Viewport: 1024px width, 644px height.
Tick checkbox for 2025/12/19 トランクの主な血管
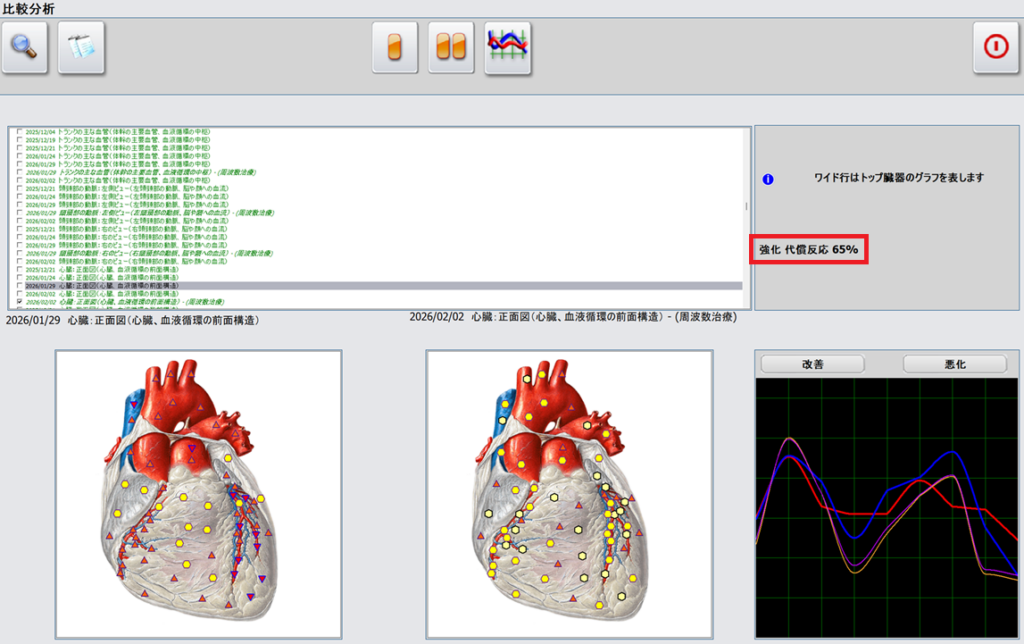pyautogui.click(x=20, y=141)
